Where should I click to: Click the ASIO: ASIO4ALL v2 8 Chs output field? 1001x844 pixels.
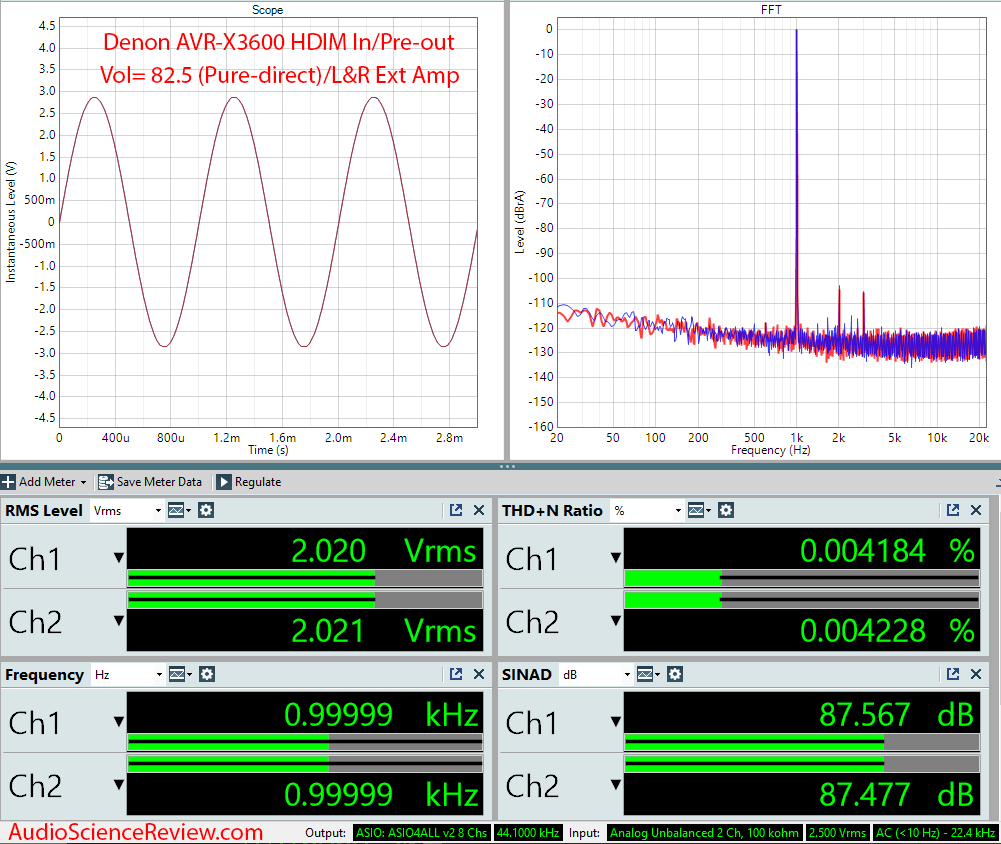coord(421,833)
